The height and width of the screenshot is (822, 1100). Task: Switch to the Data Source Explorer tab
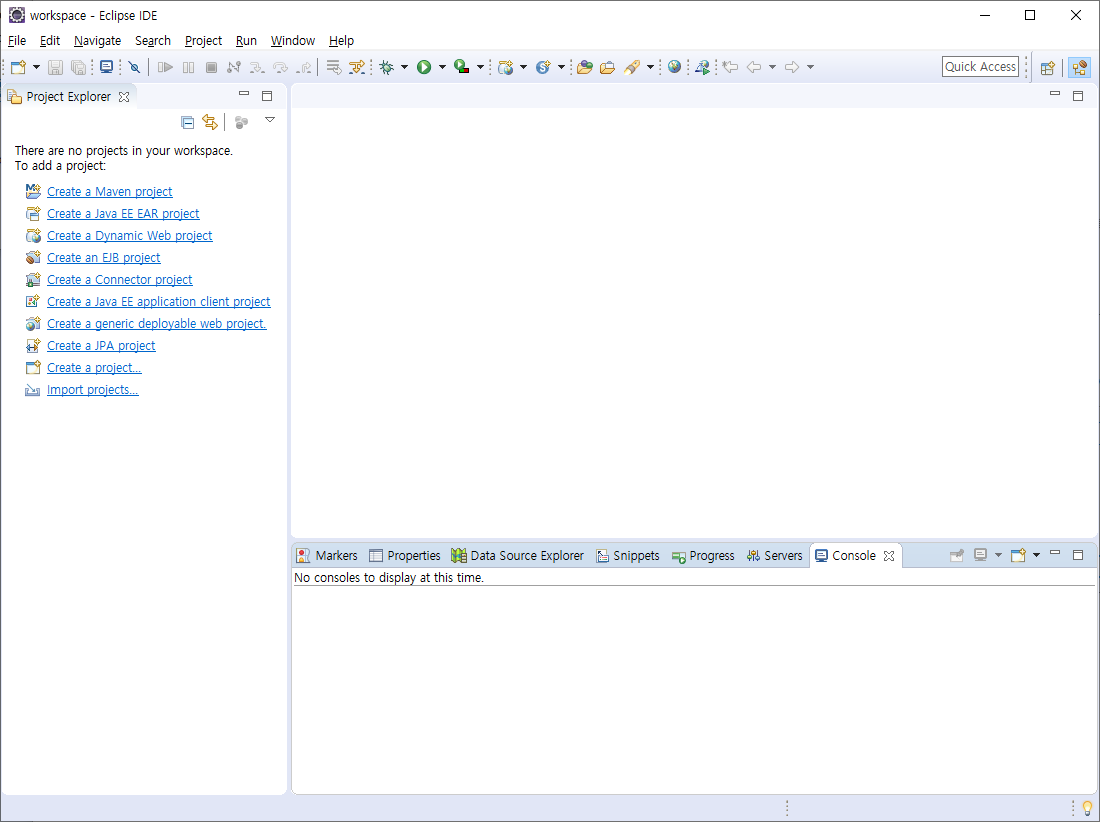click(x=517, y=555)
